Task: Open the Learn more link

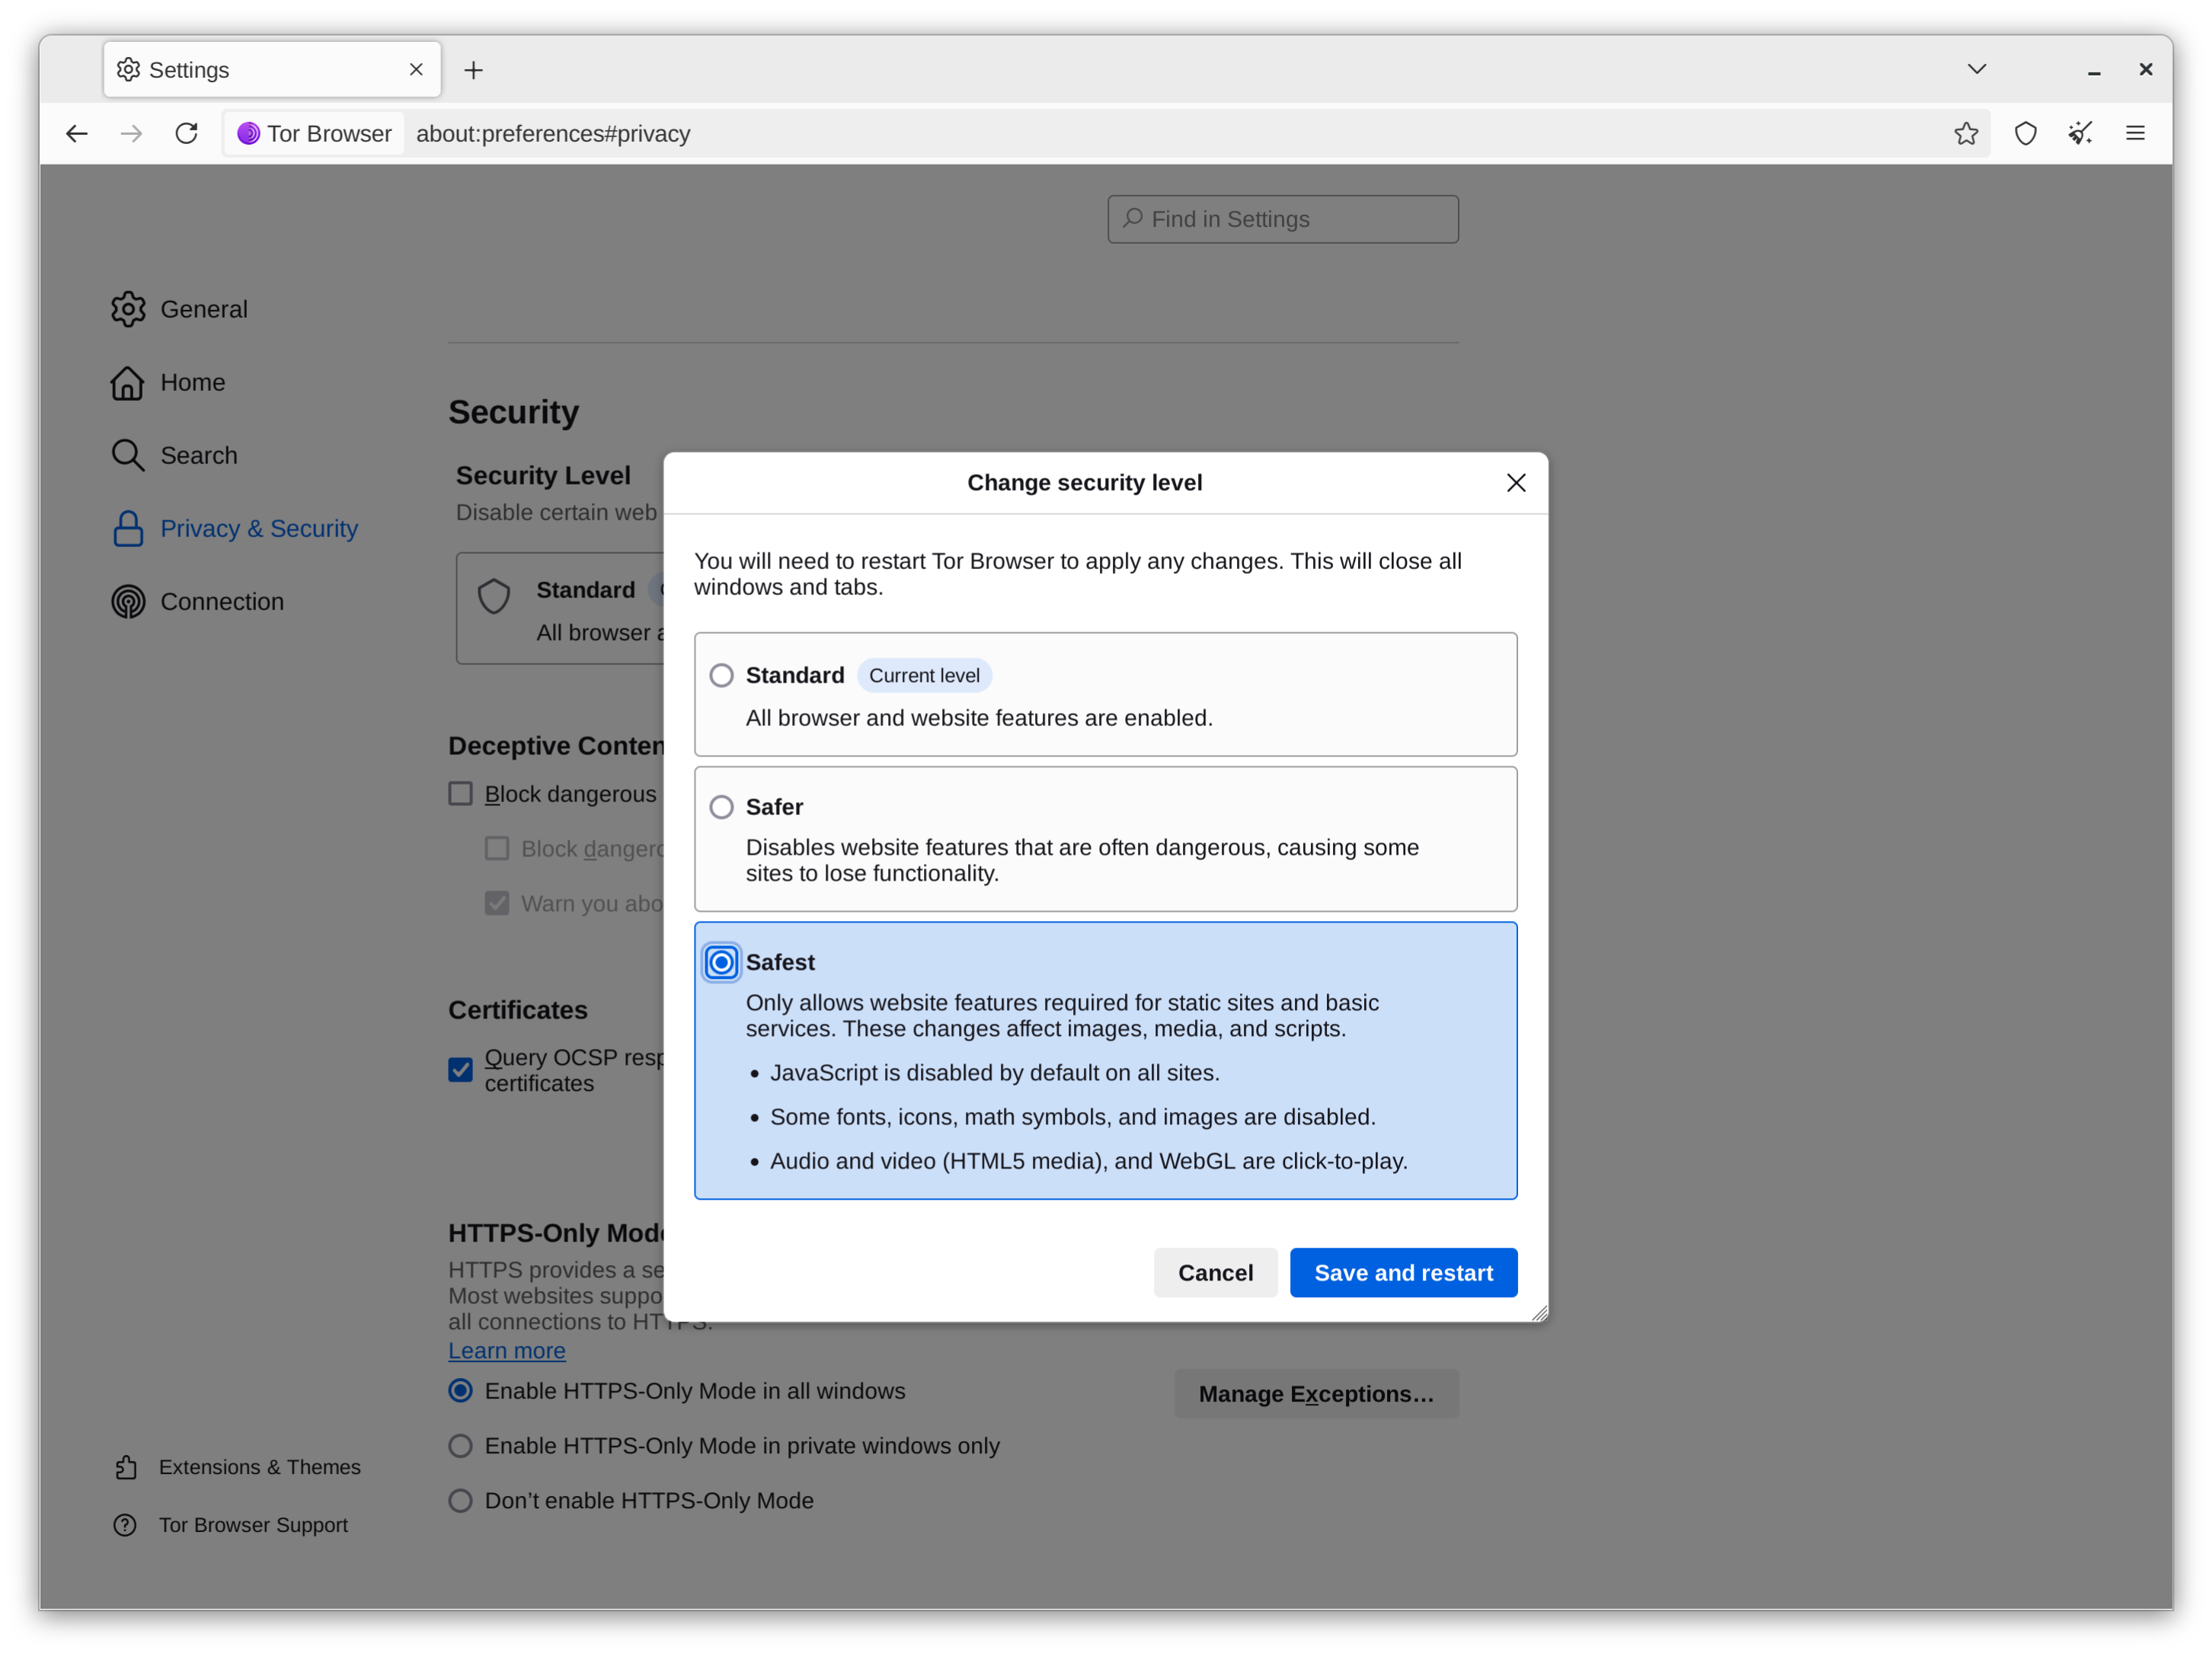Action: [x=506, y=1350]
